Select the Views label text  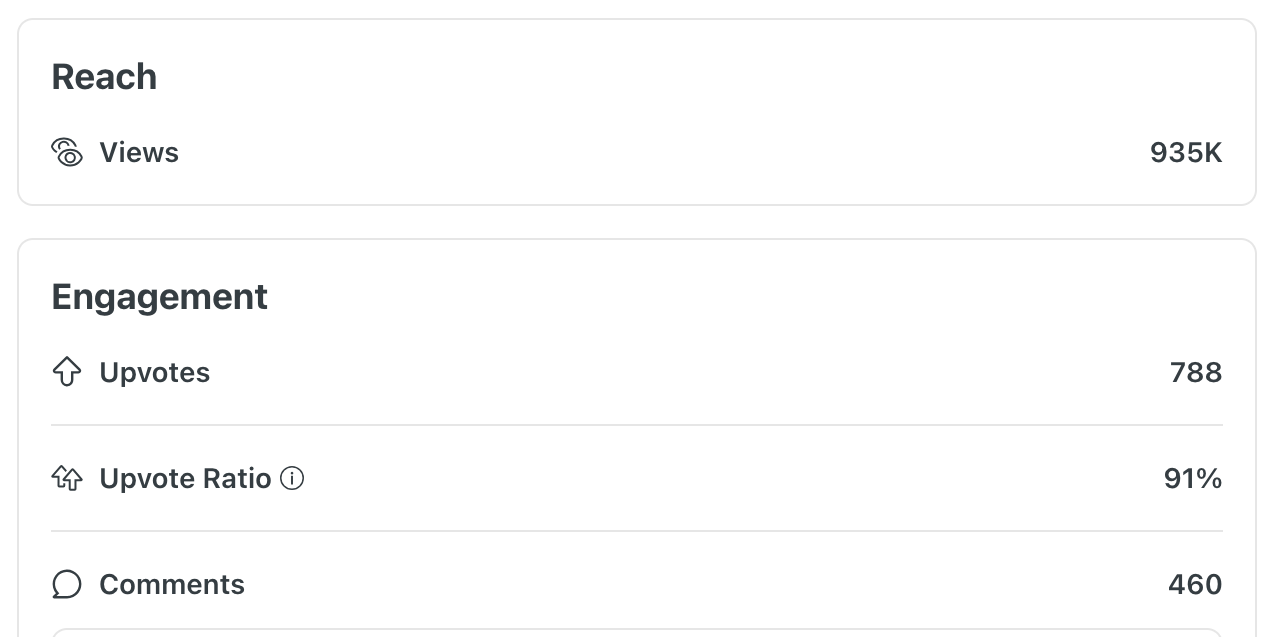[139, 153]
